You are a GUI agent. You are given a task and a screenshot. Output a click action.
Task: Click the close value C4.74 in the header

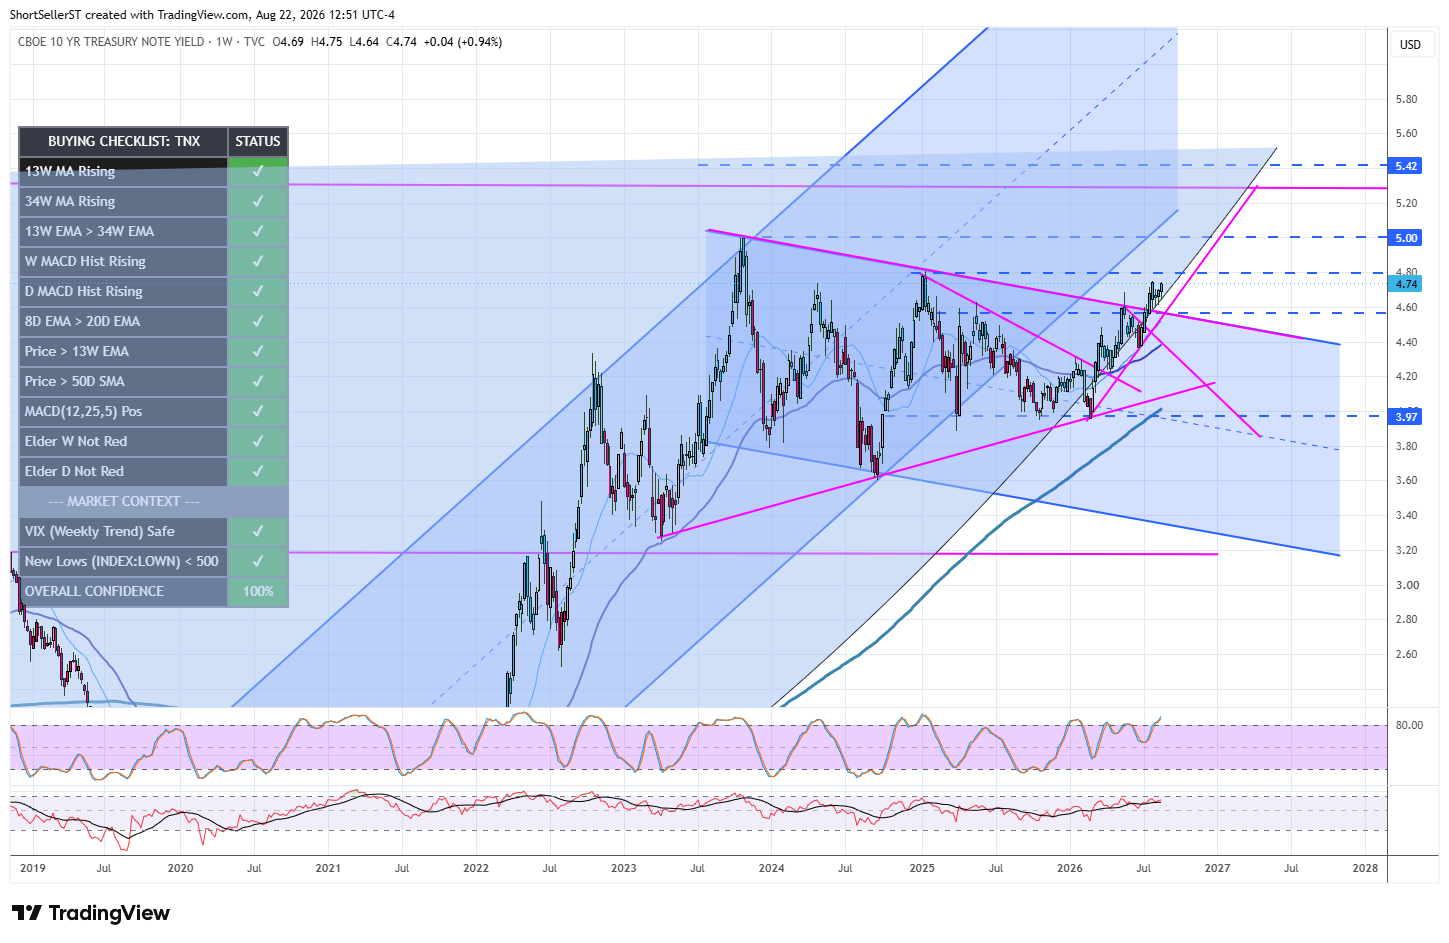tap(402, 42)
